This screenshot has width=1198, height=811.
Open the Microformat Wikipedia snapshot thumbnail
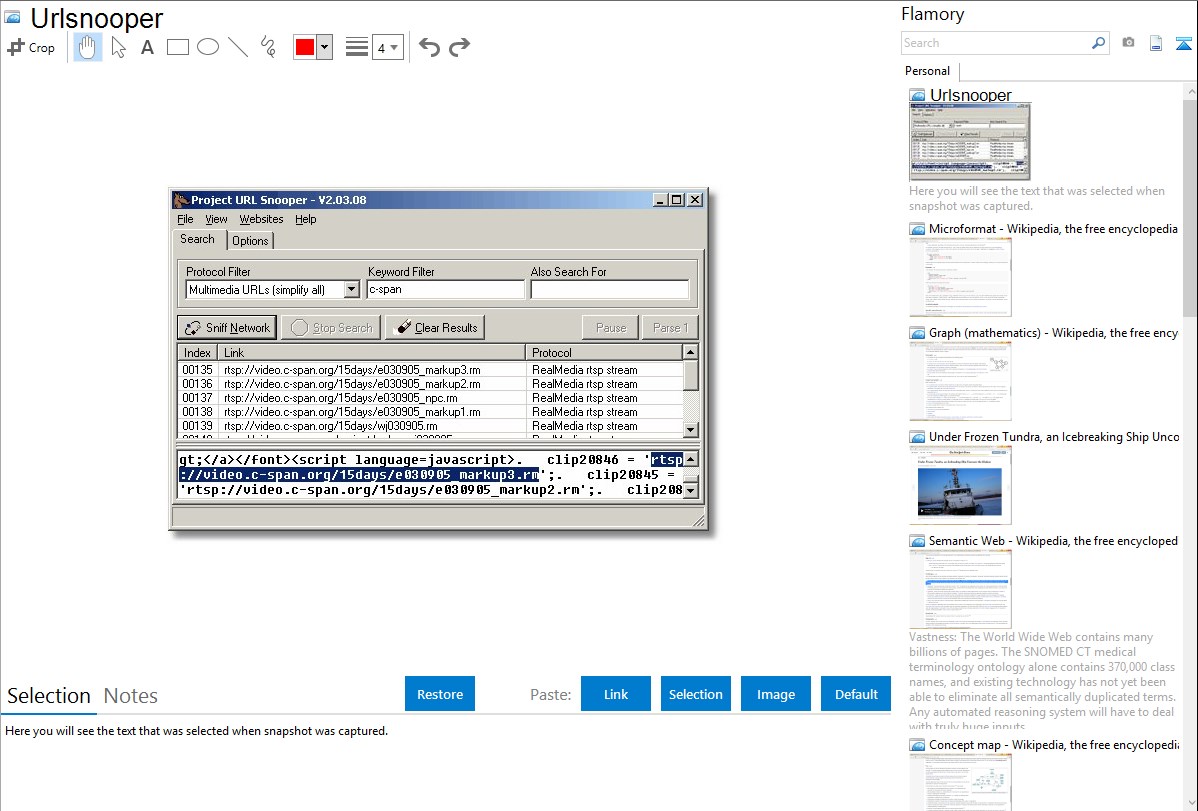(960, 277)
